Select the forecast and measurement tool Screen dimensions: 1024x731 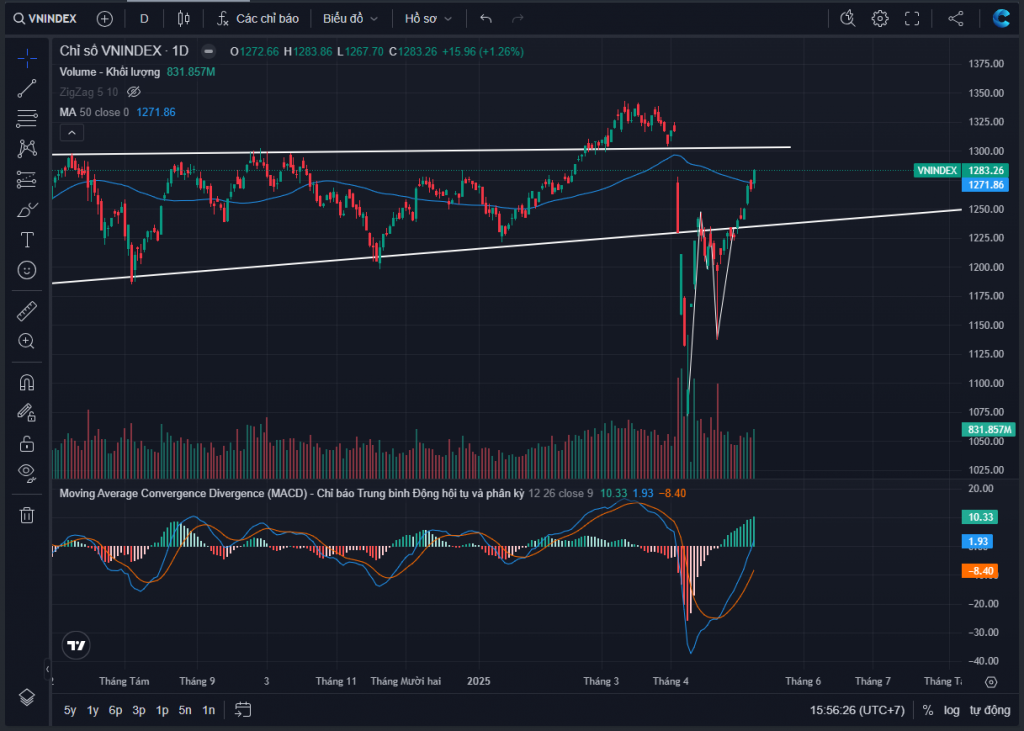tap(27, 180)
